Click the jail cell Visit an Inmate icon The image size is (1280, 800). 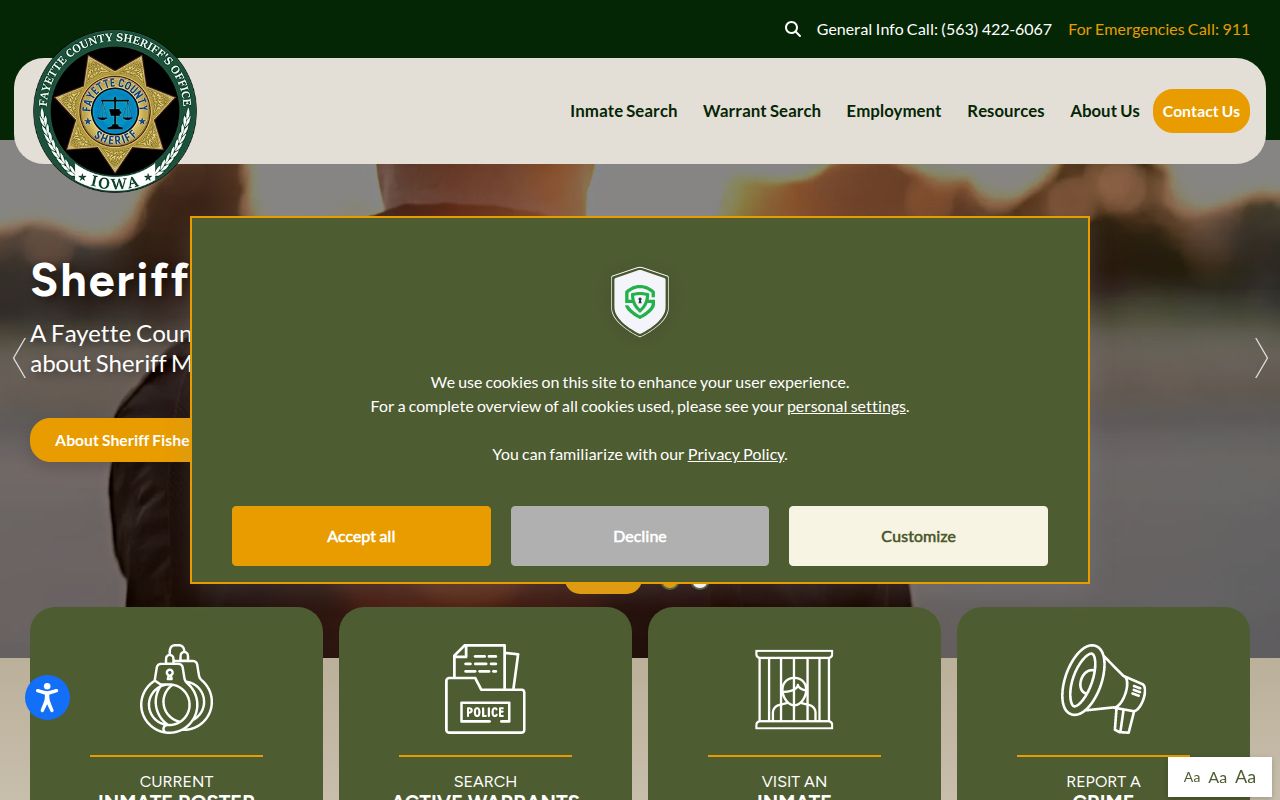[794, 689]
